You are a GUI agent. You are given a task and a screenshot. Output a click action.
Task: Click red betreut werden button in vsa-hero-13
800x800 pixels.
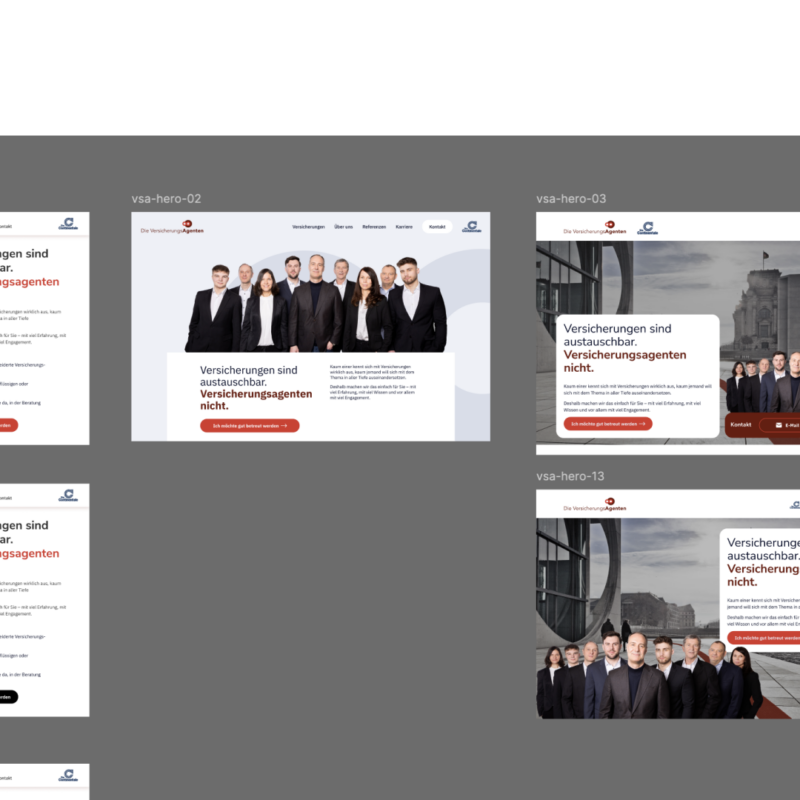pos(763,638)
